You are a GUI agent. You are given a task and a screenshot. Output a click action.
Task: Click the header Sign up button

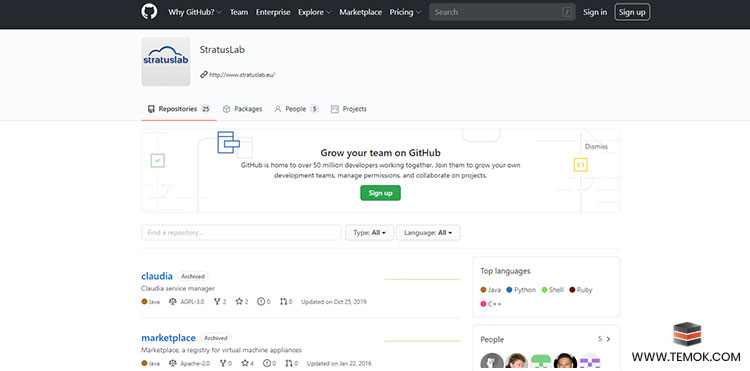coord(632,12)
